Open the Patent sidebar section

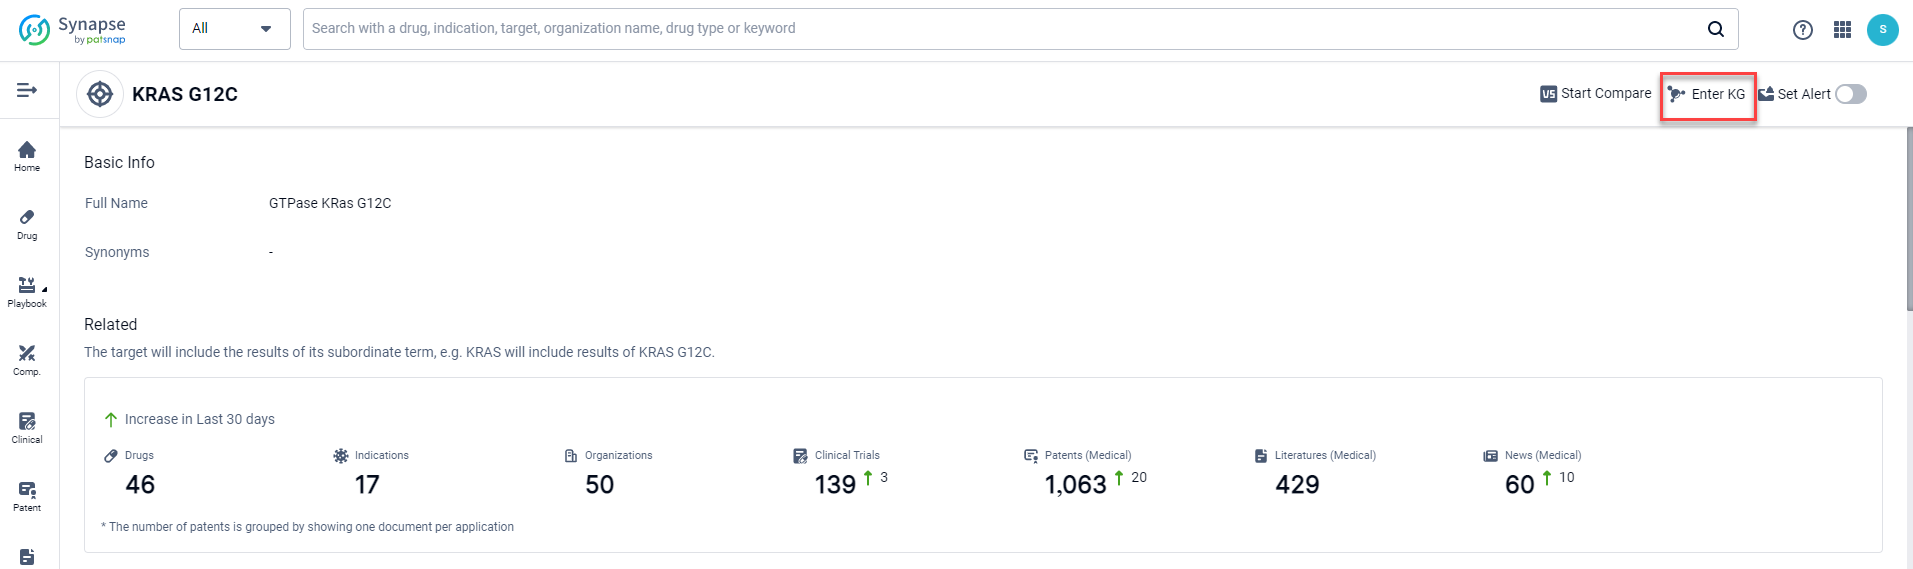[x=27, y=496]
